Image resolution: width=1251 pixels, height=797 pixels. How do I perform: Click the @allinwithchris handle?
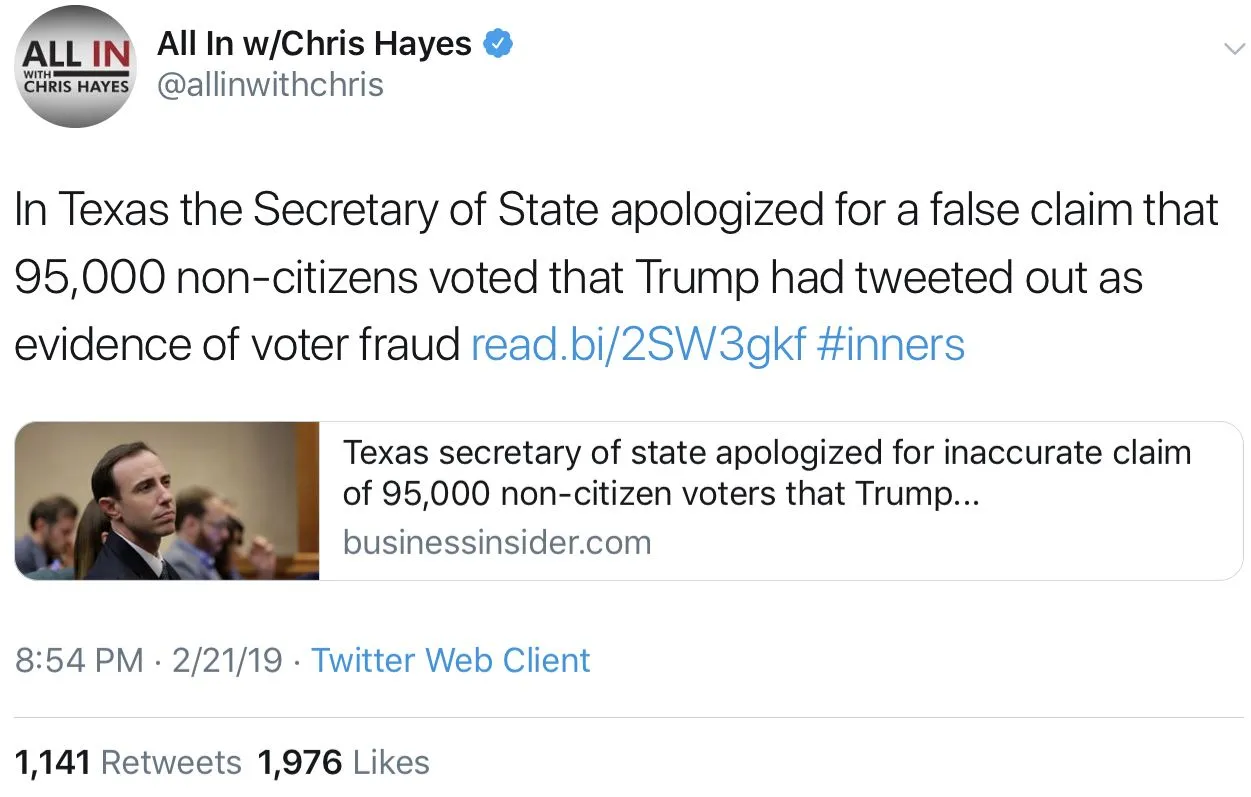(x=270, y=85)
